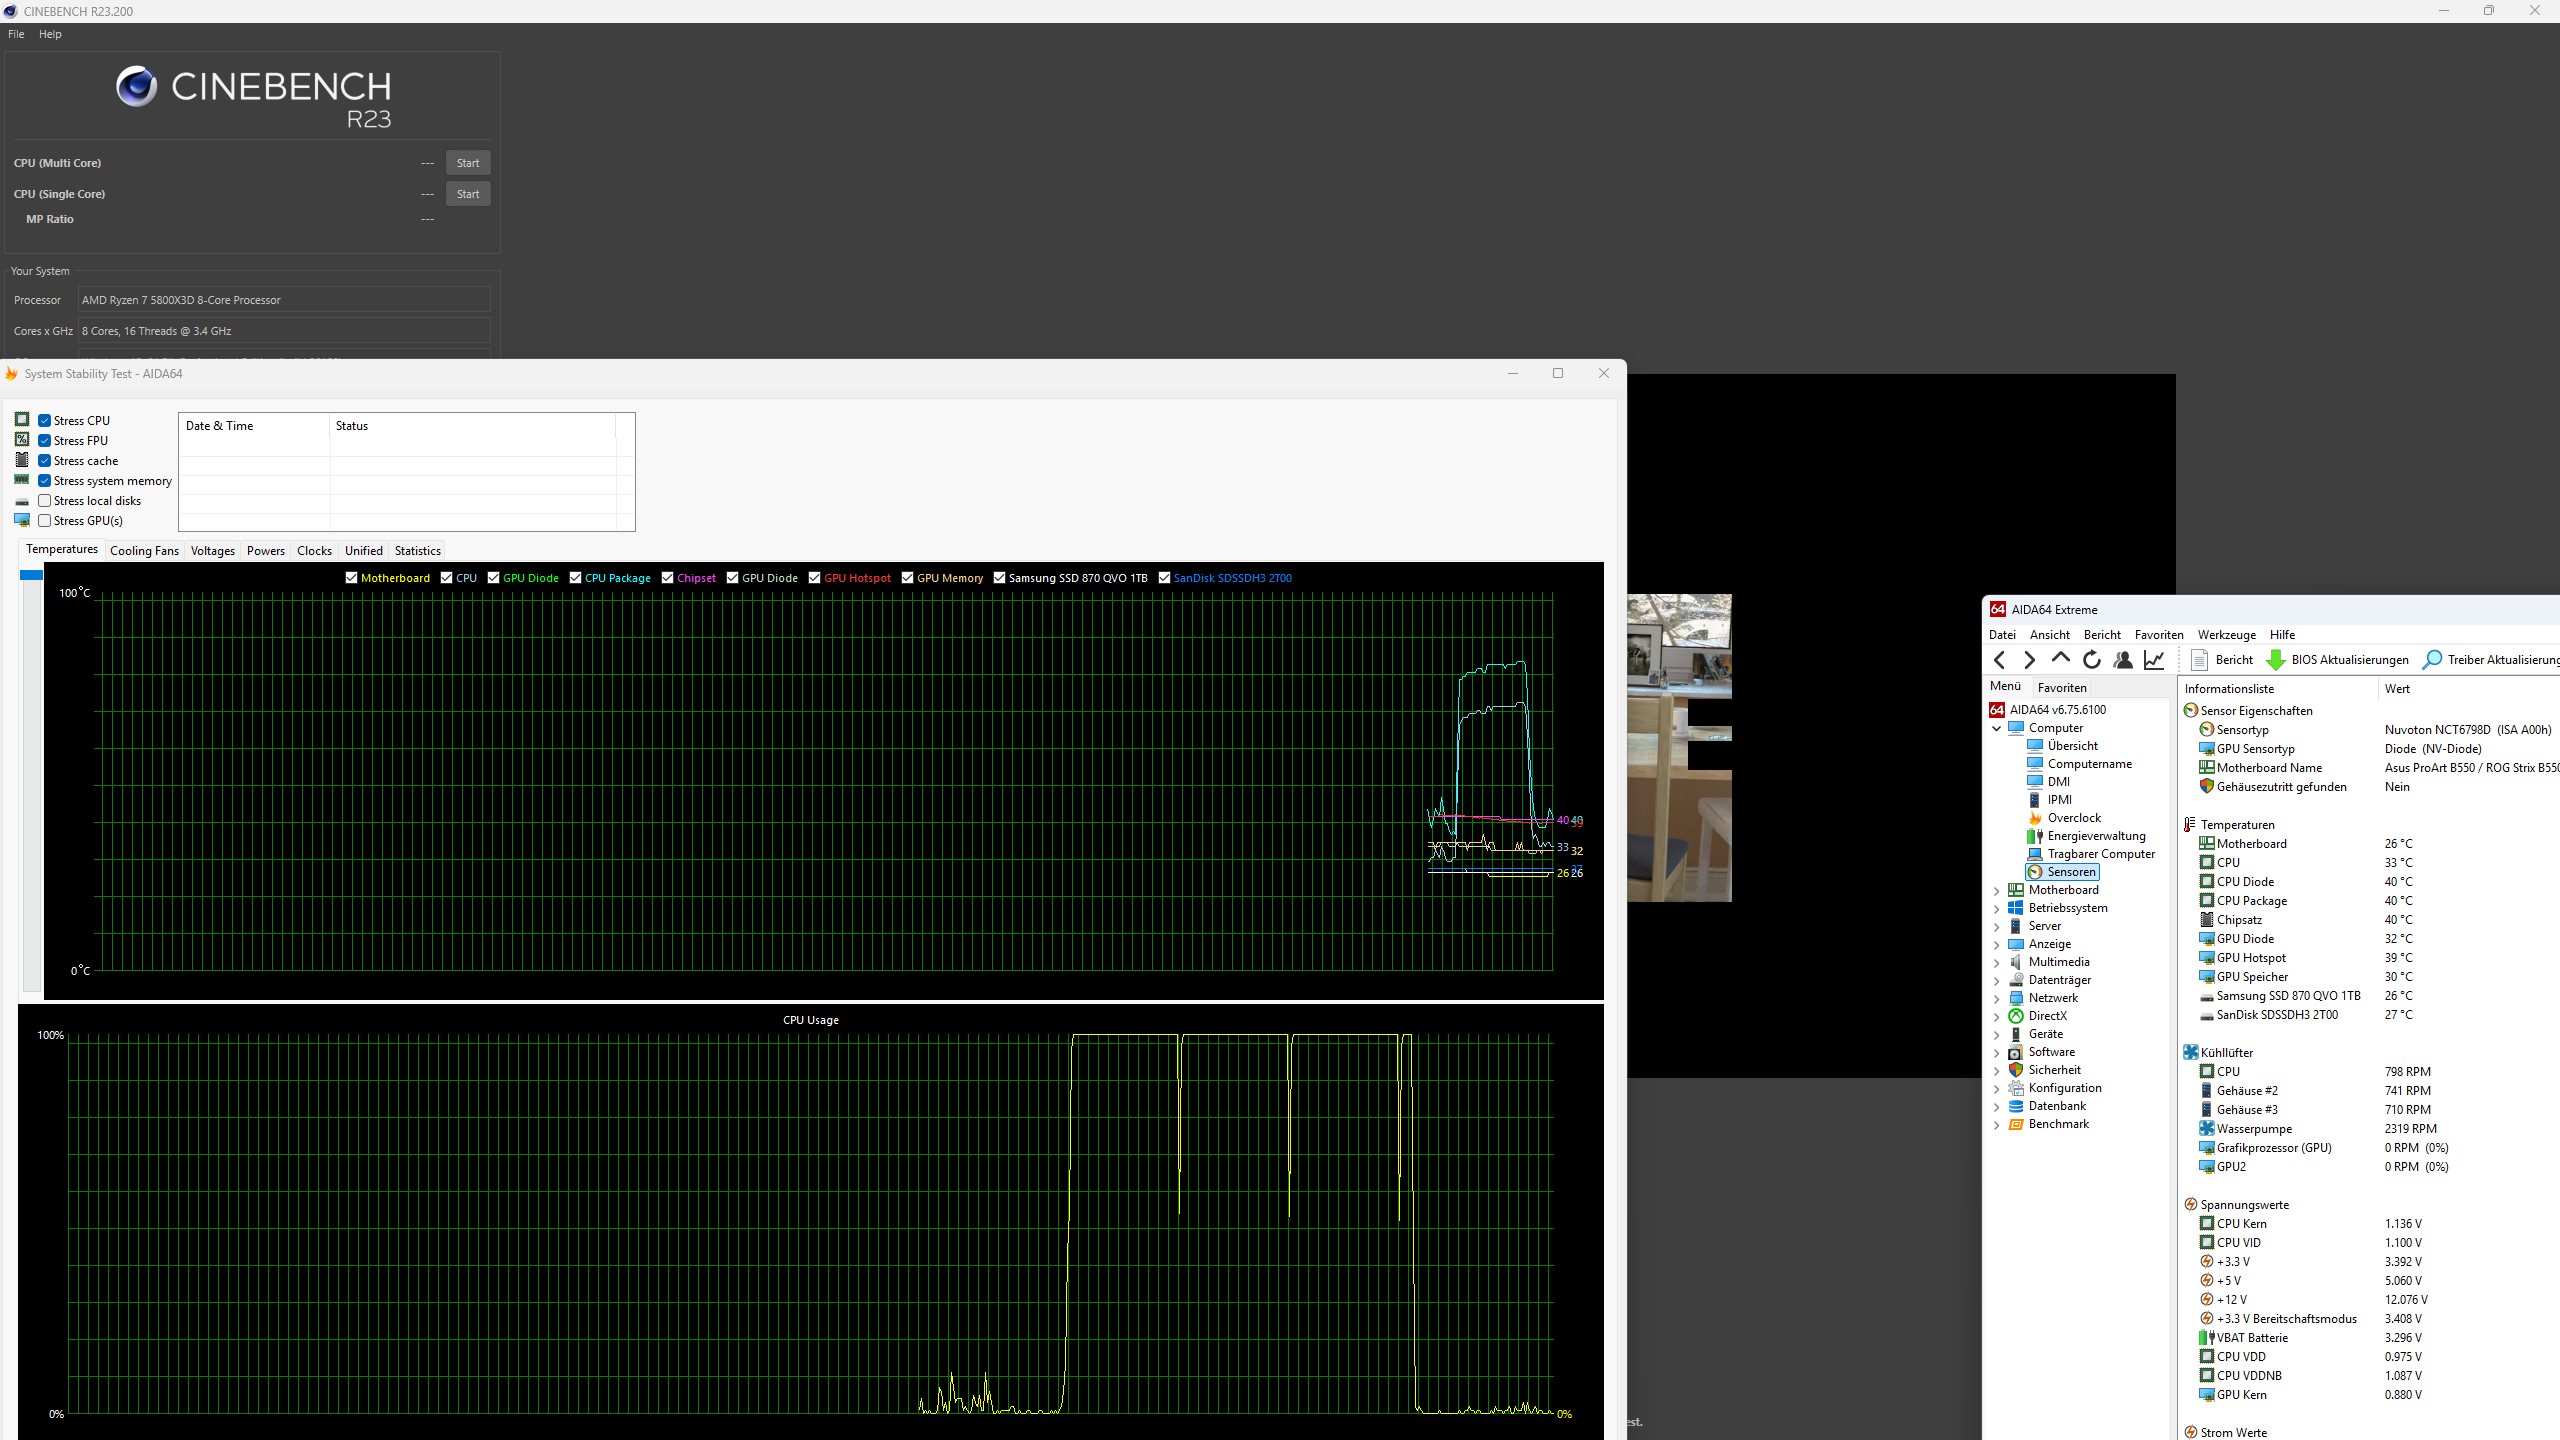Open the graph chart icon in AIDA64 toolbar

[x=2154, y=660]
